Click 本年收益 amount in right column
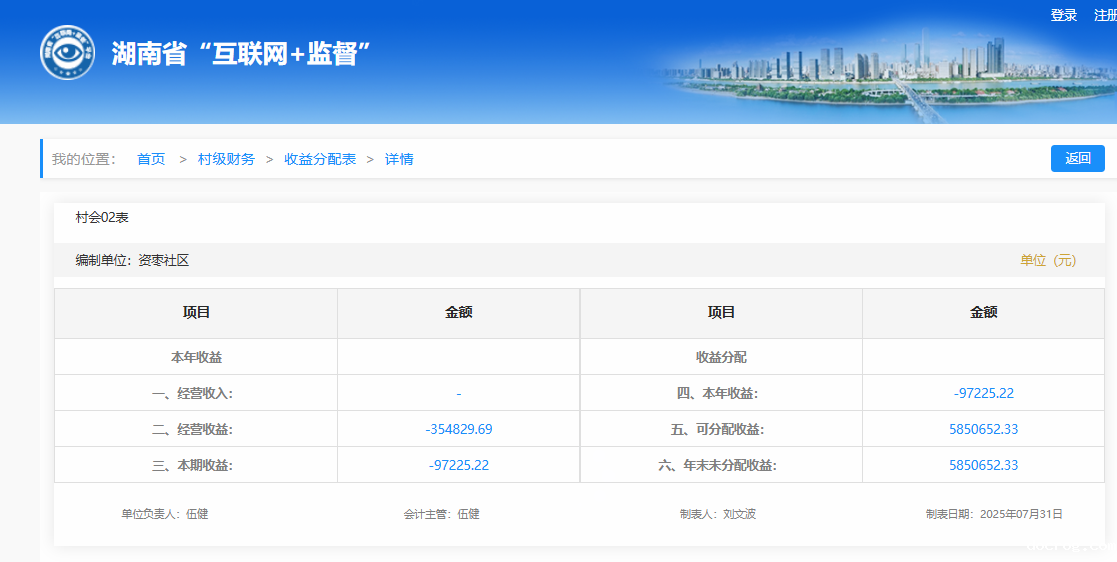The width and height of the screenshot is (1117, 562). click(x=983, y=393)
